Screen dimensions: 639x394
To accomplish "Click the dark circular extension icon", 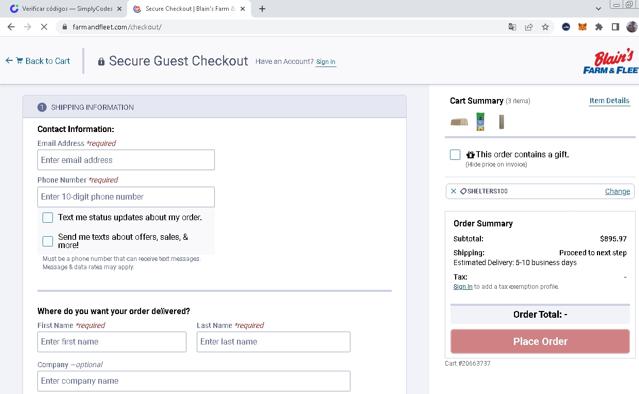I will click(x=566, y=27).
